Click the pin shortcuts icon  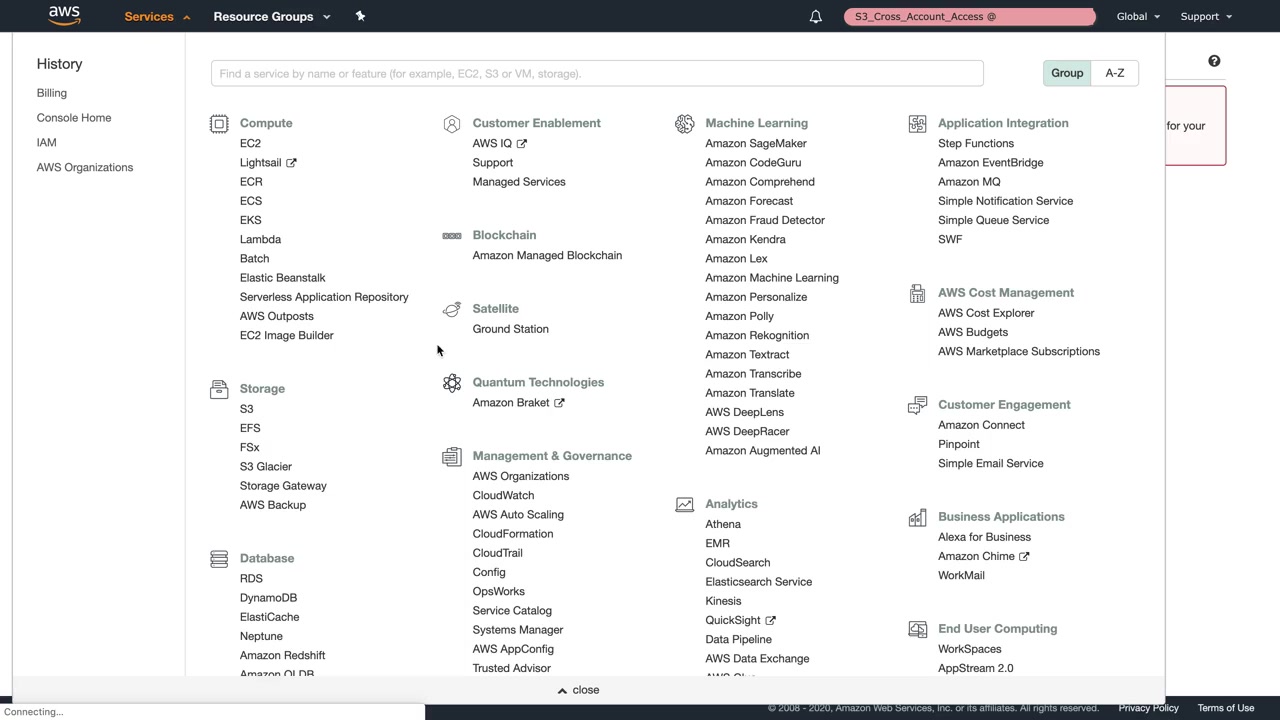360,16
